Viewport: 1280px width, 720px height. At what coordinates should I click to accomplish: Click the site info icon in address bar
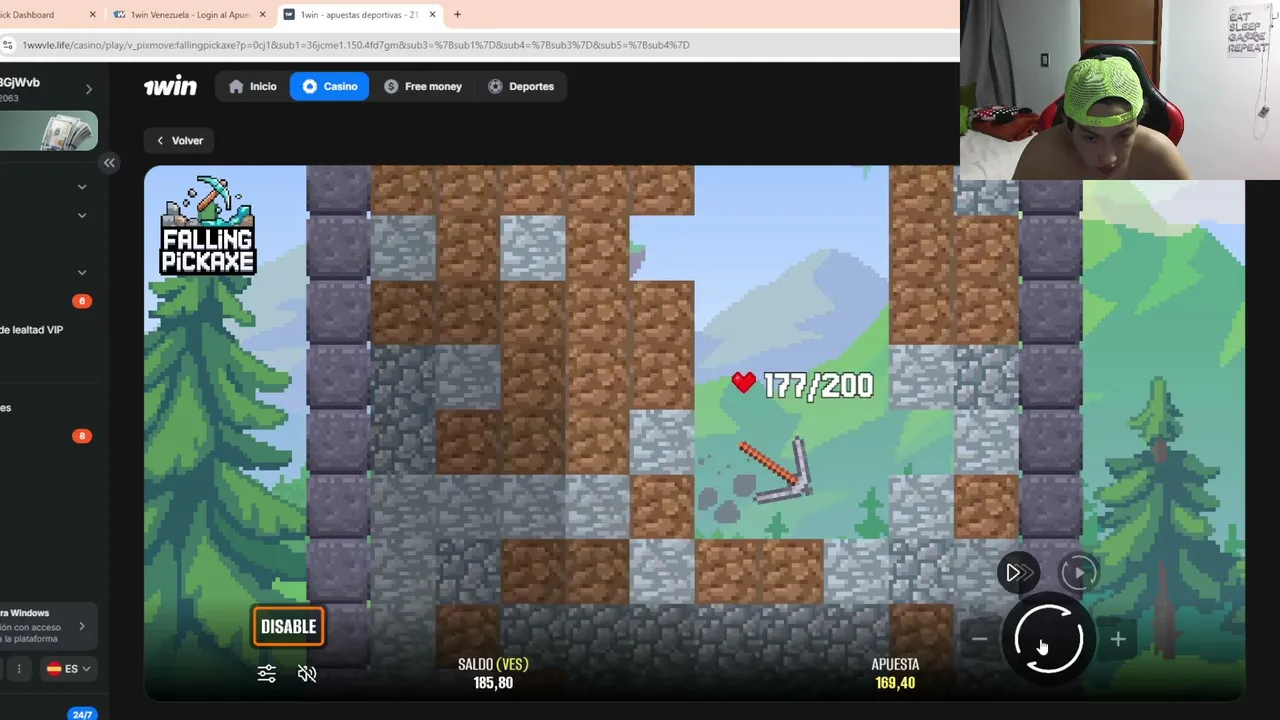[9, 45]
